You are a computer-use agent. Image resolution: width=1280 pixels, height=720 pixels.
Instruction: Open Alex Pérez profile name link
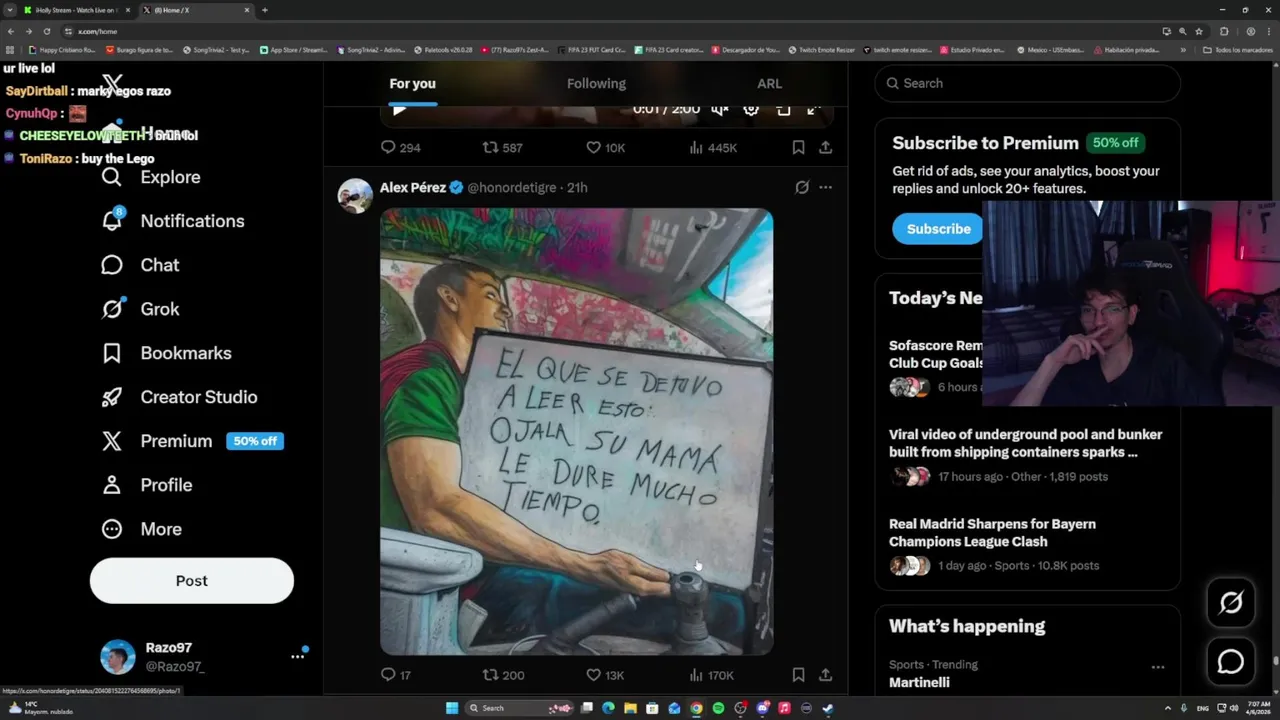point(413,187)
